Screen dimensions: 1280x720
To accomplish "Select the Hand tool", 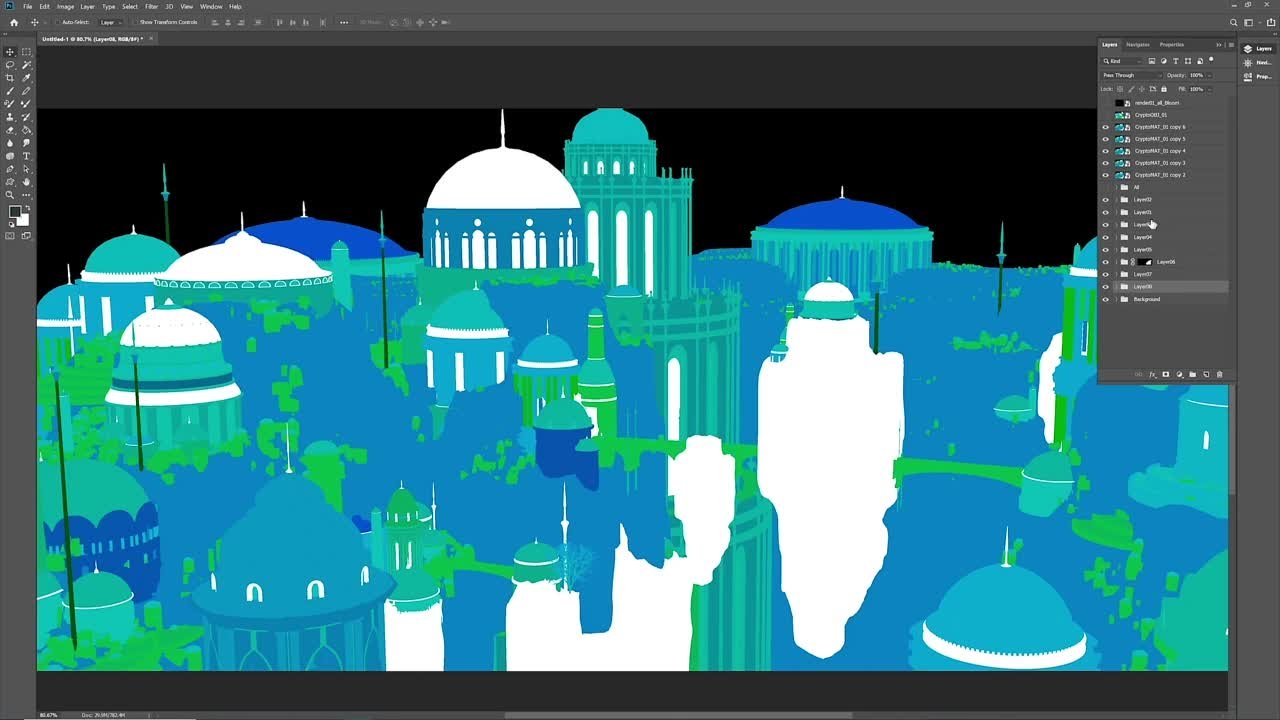I will tap(26, 182).
